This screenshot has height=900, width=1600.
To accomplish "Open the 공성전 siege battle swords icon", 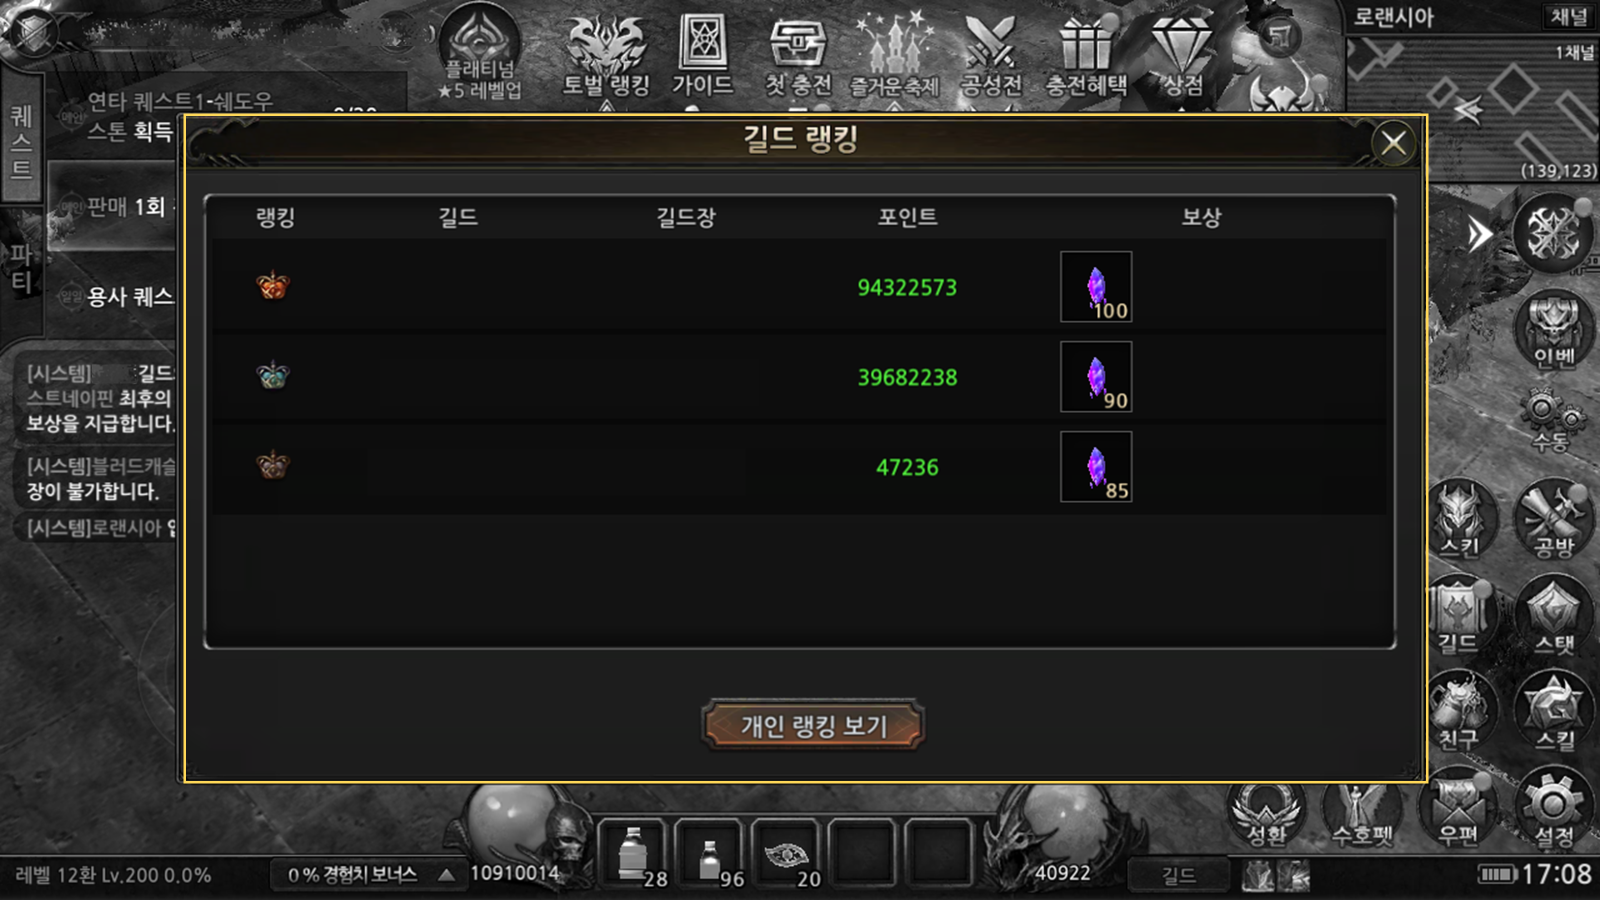I will (990, 55).
